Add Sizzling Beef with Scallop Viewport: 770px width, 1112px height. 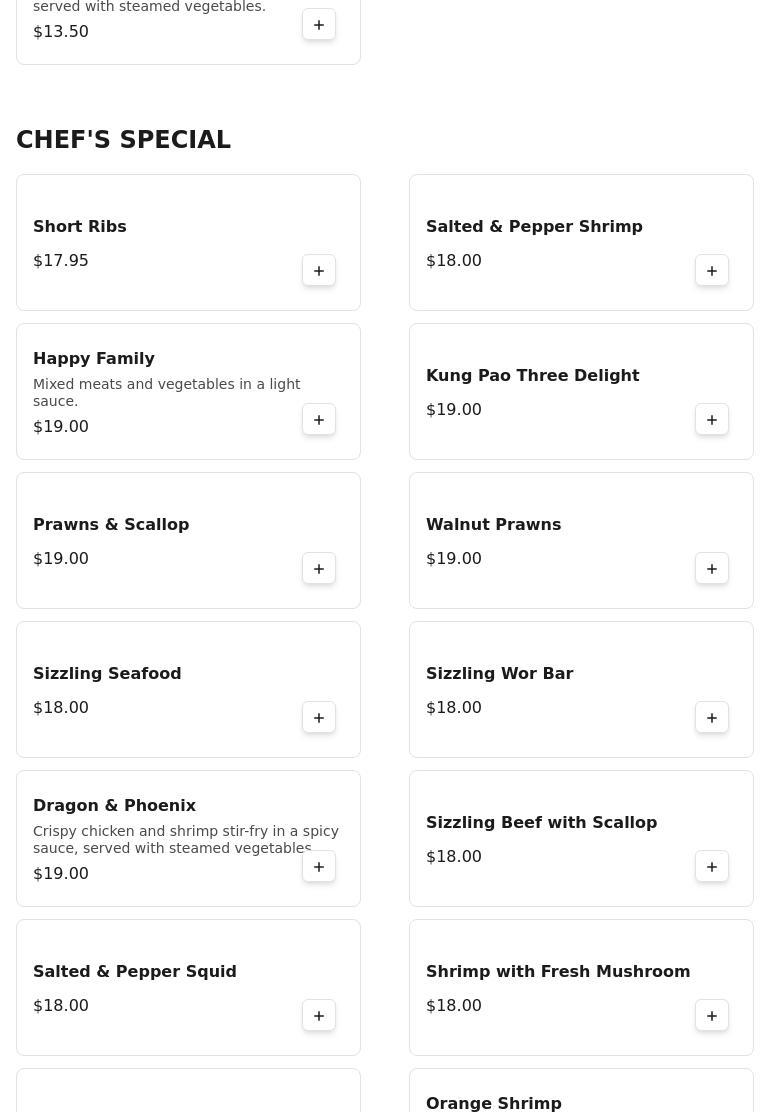pyautogui.click(x=712, y=867)
